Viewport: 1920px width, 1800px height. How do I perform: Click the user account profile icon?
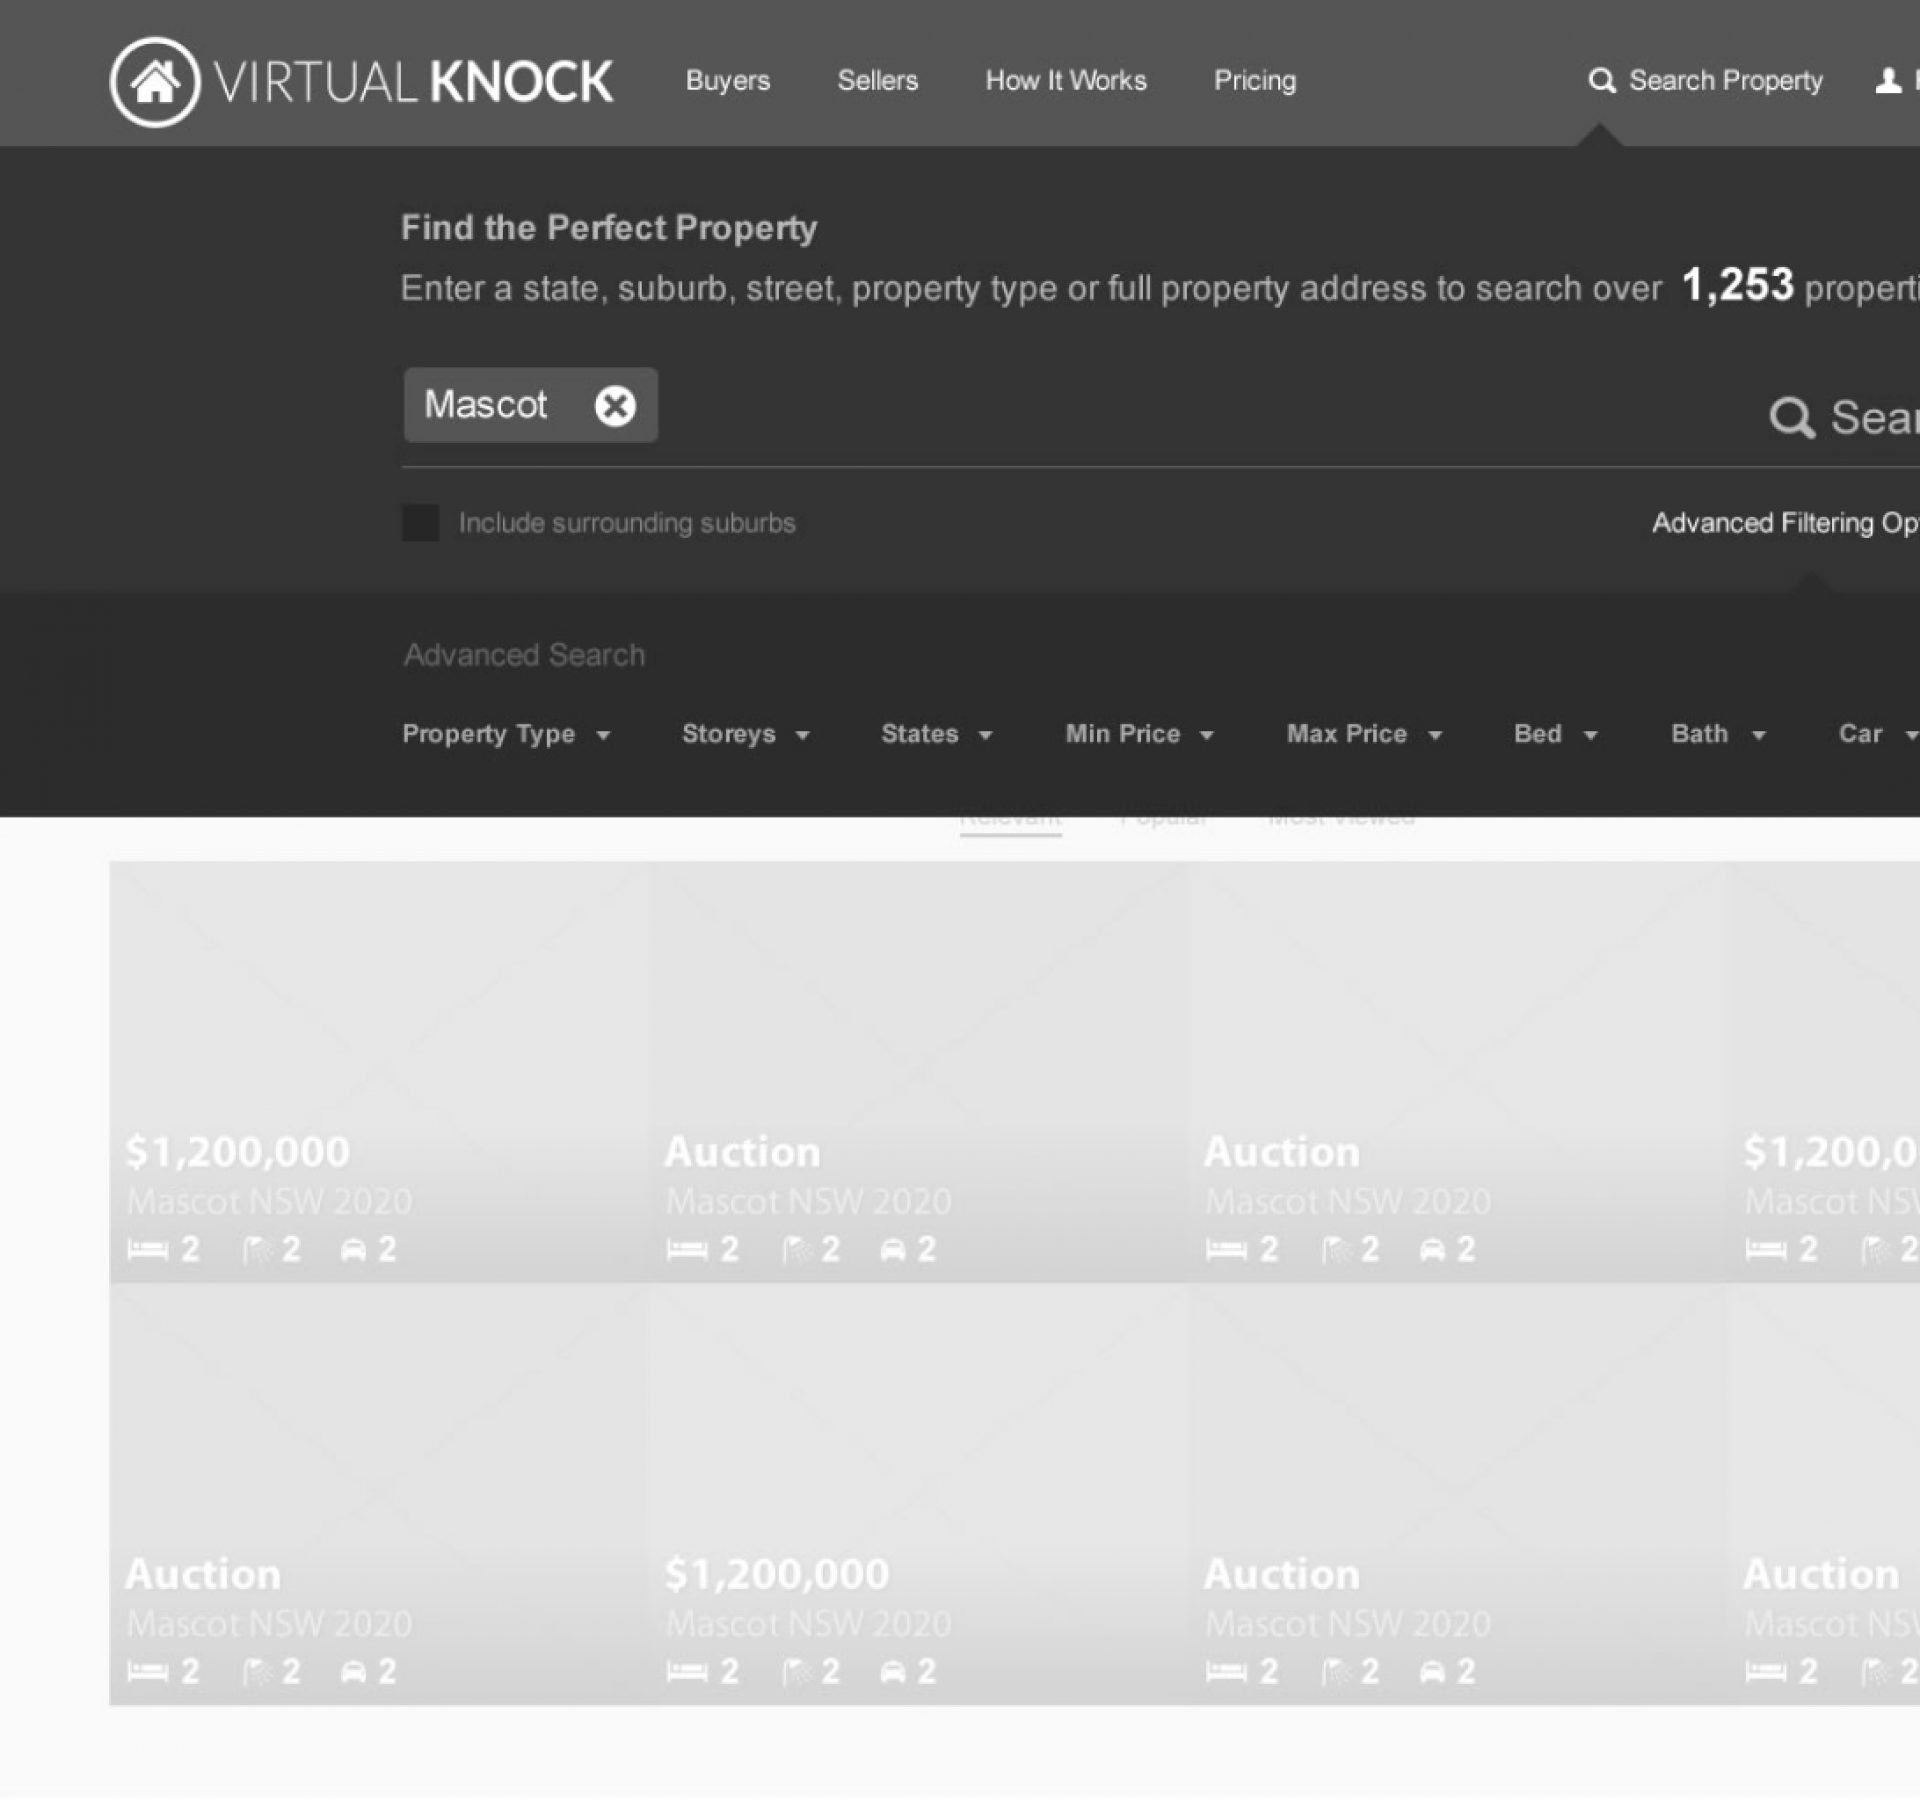[x=1888, y=81]
